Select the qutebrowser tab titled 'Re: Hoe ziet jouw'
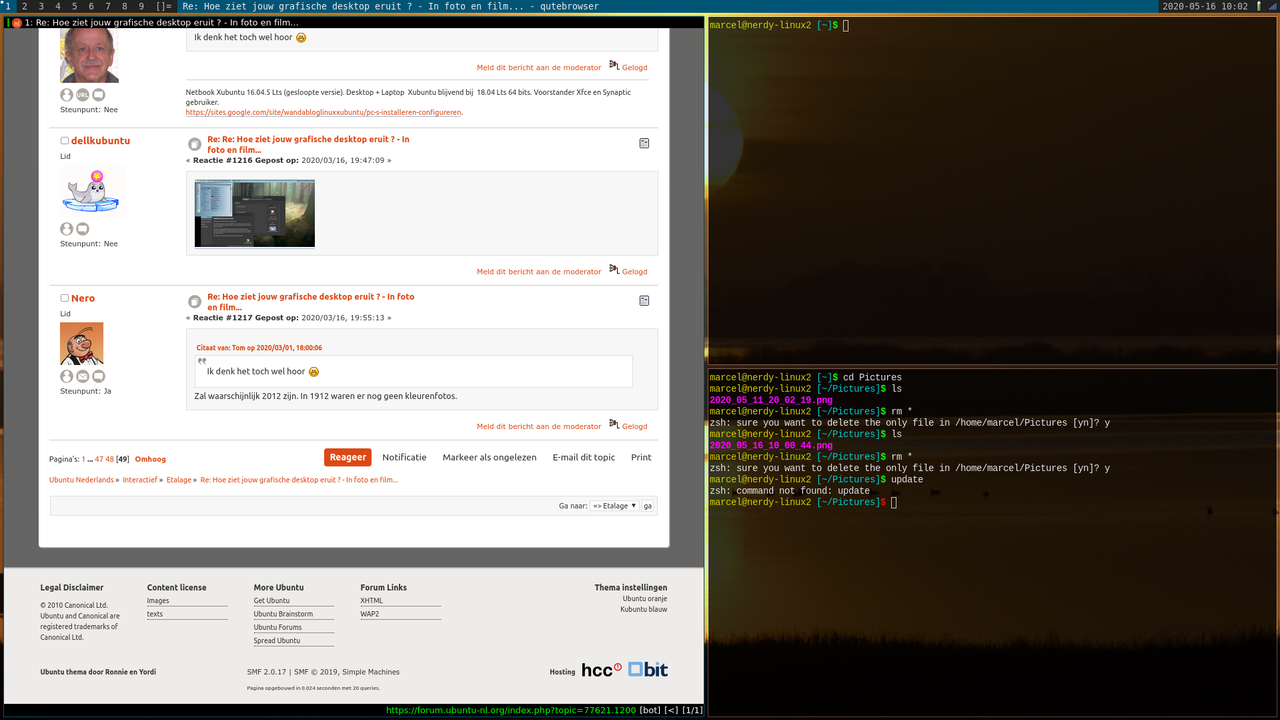The width and height of the screenshot is (1280, 720). [354, 22]
